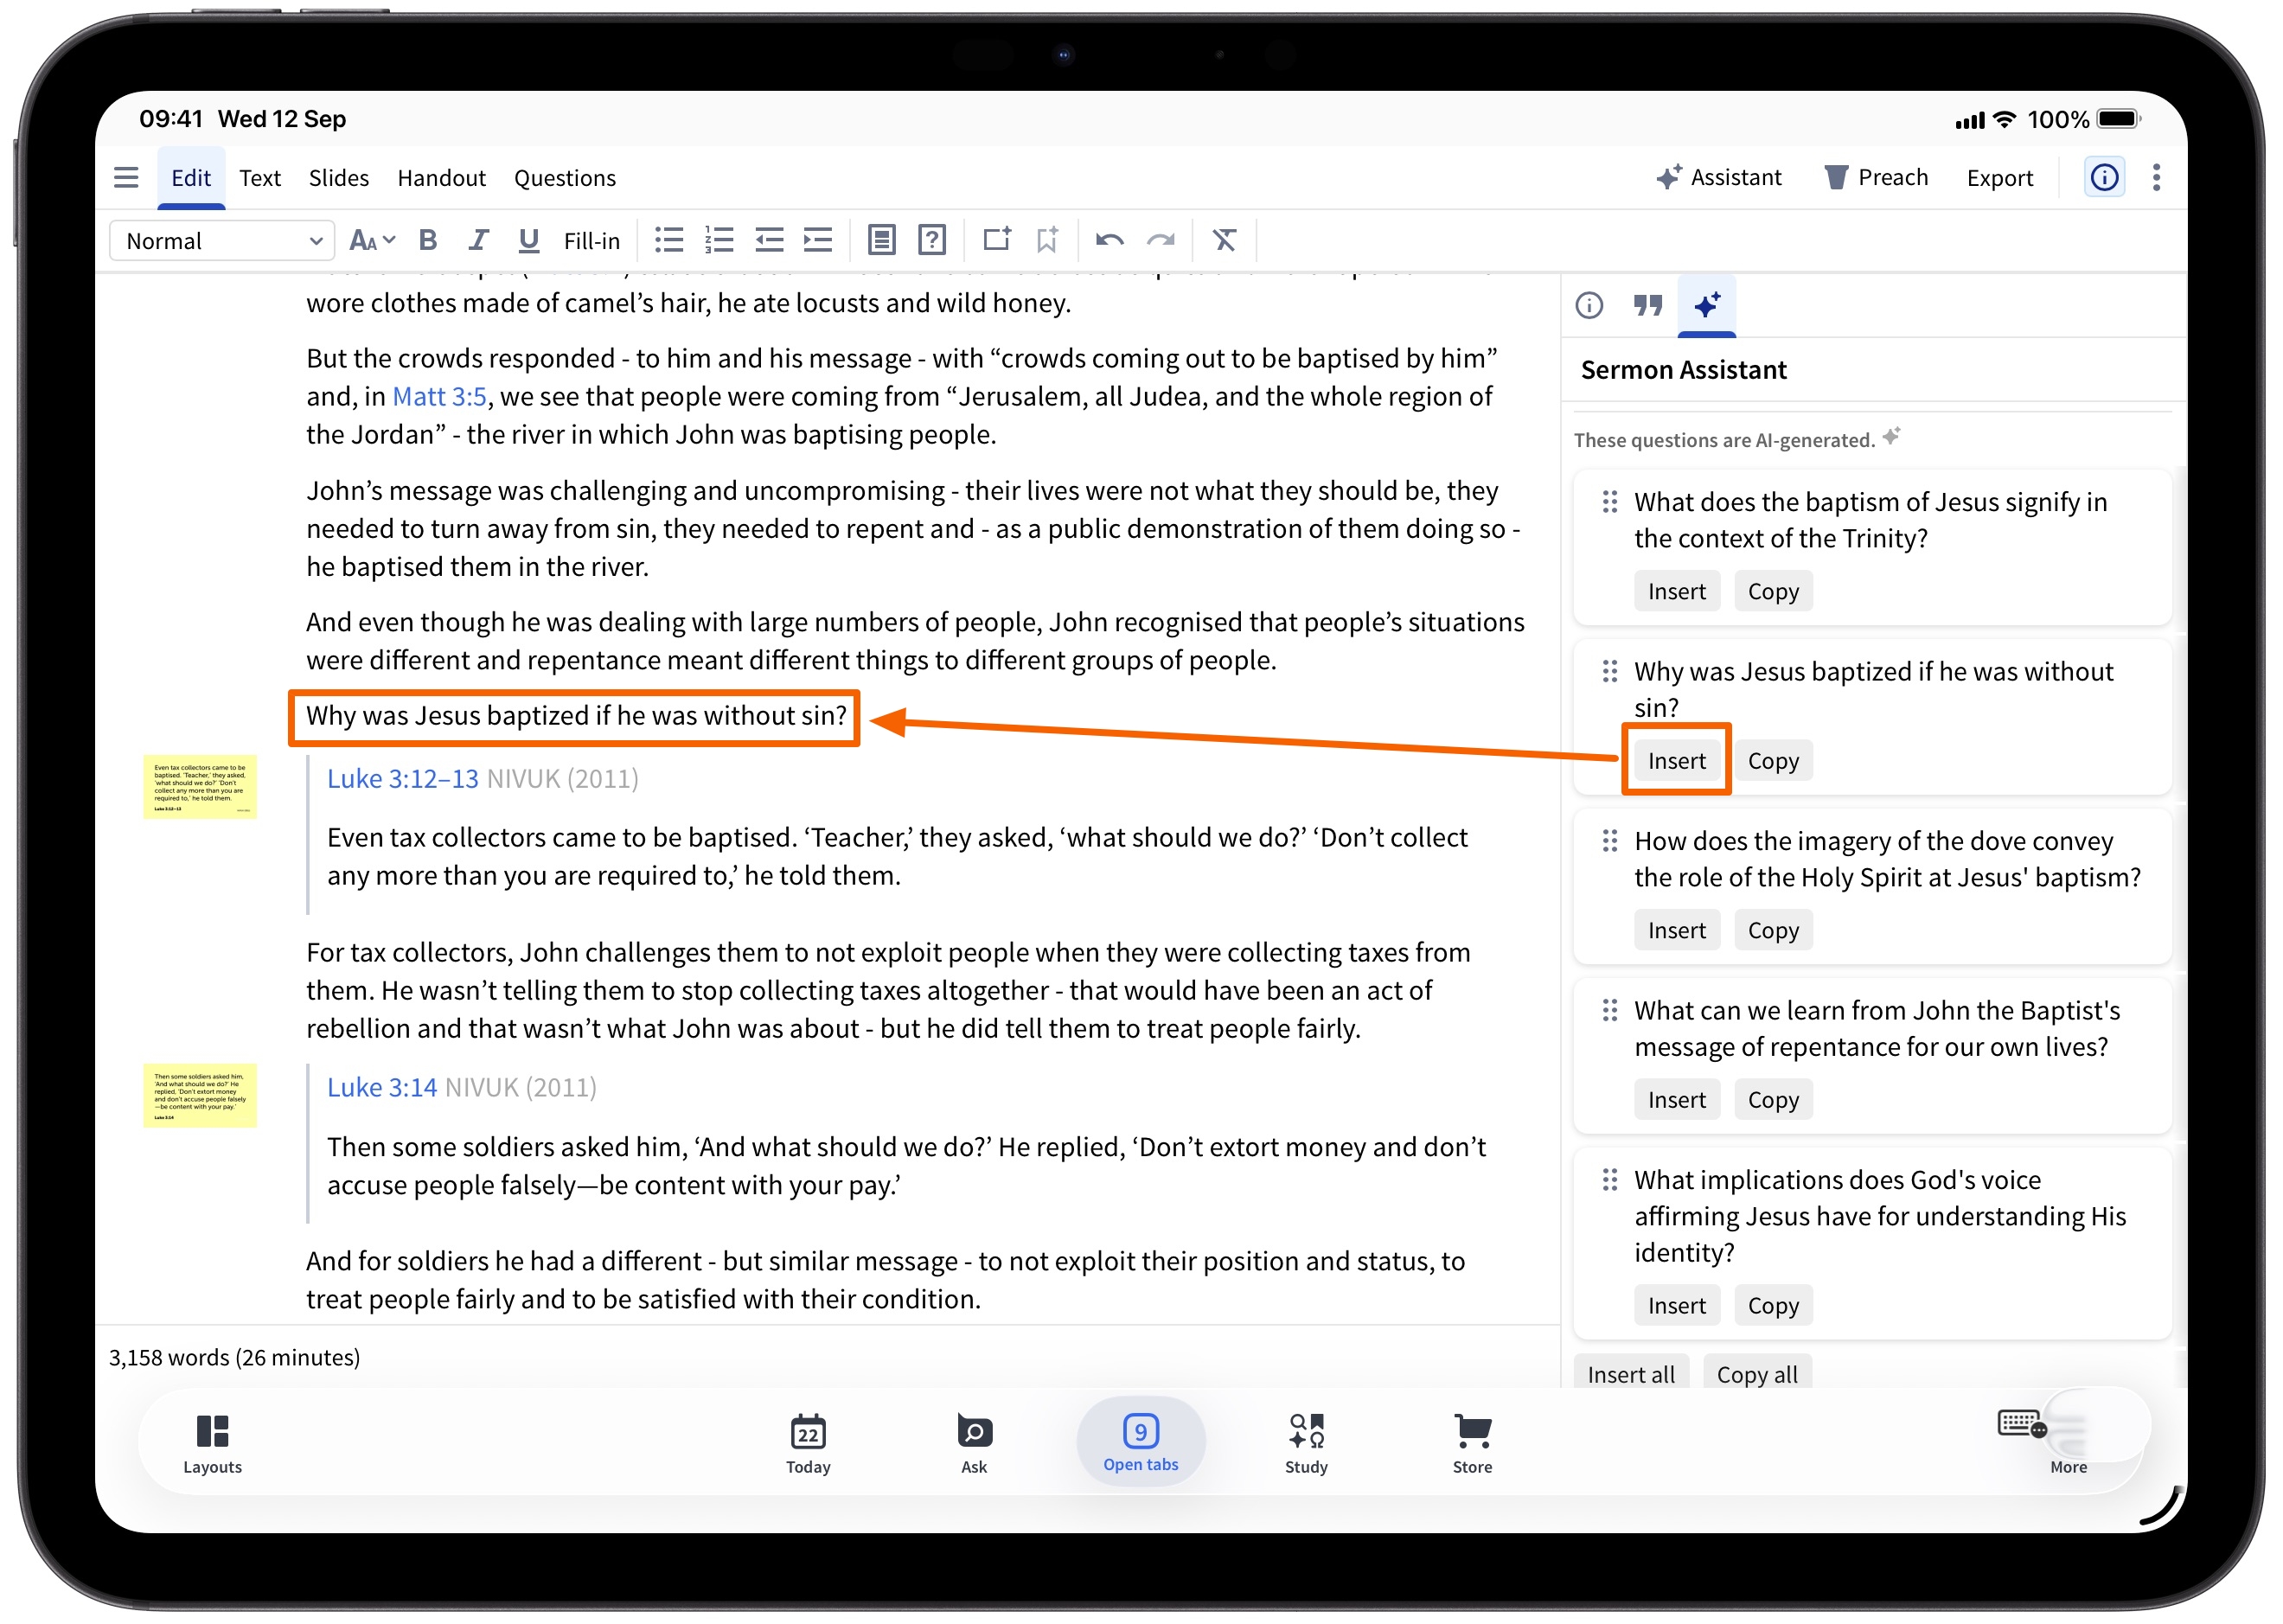Click the word count in the status bar
The height and width of the screenshot is (1624, 2283).
click(x=234, y=1358)
